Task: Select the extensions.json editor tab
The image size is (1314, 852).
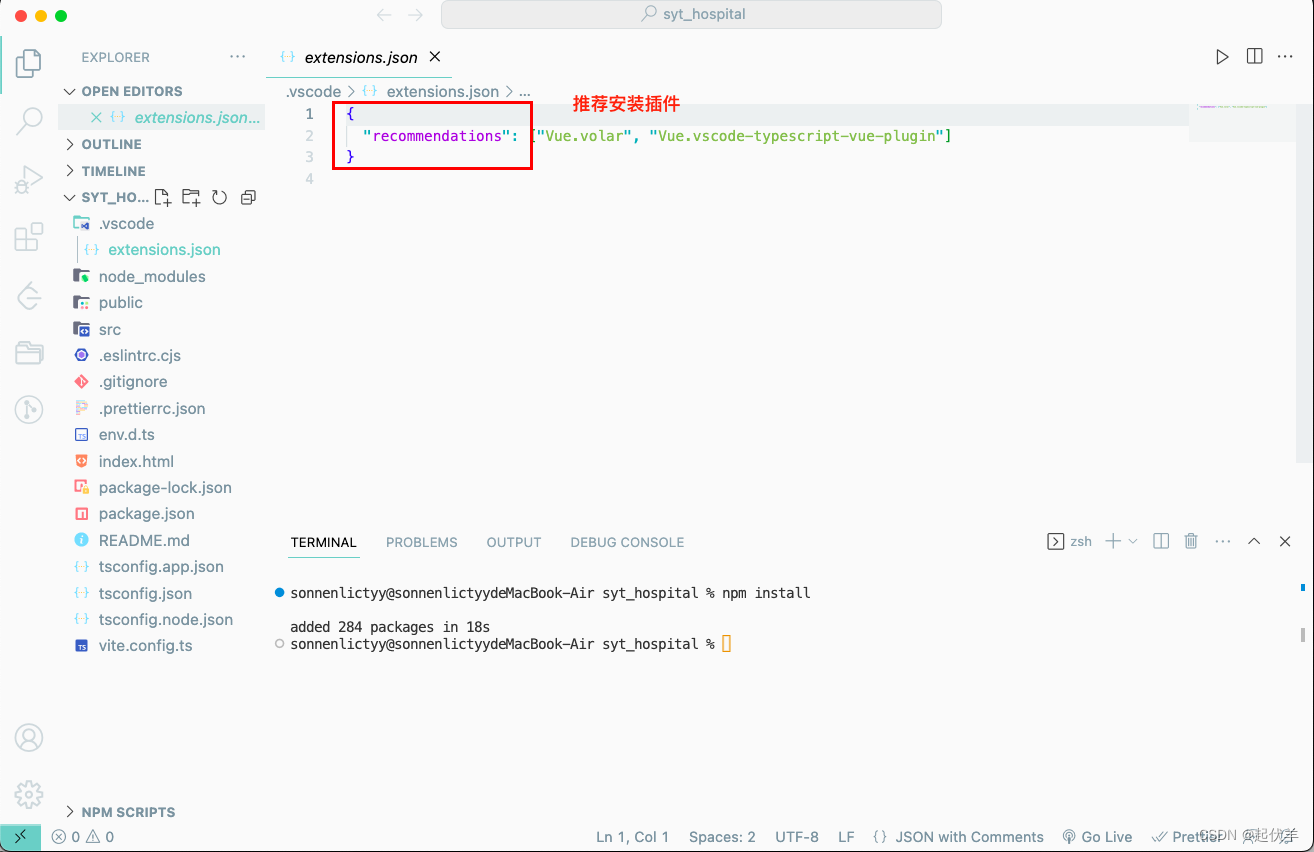Action: pos(361,57)
